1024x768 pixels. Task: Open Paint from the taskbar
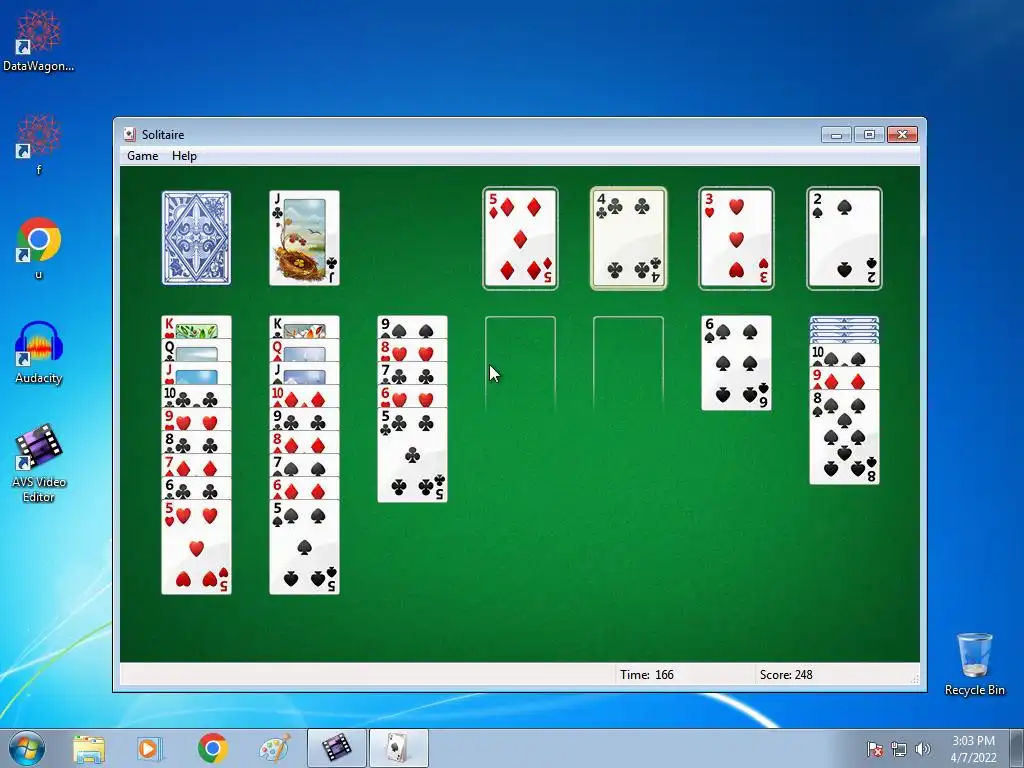pyautogui.click(x=274, y=748)
